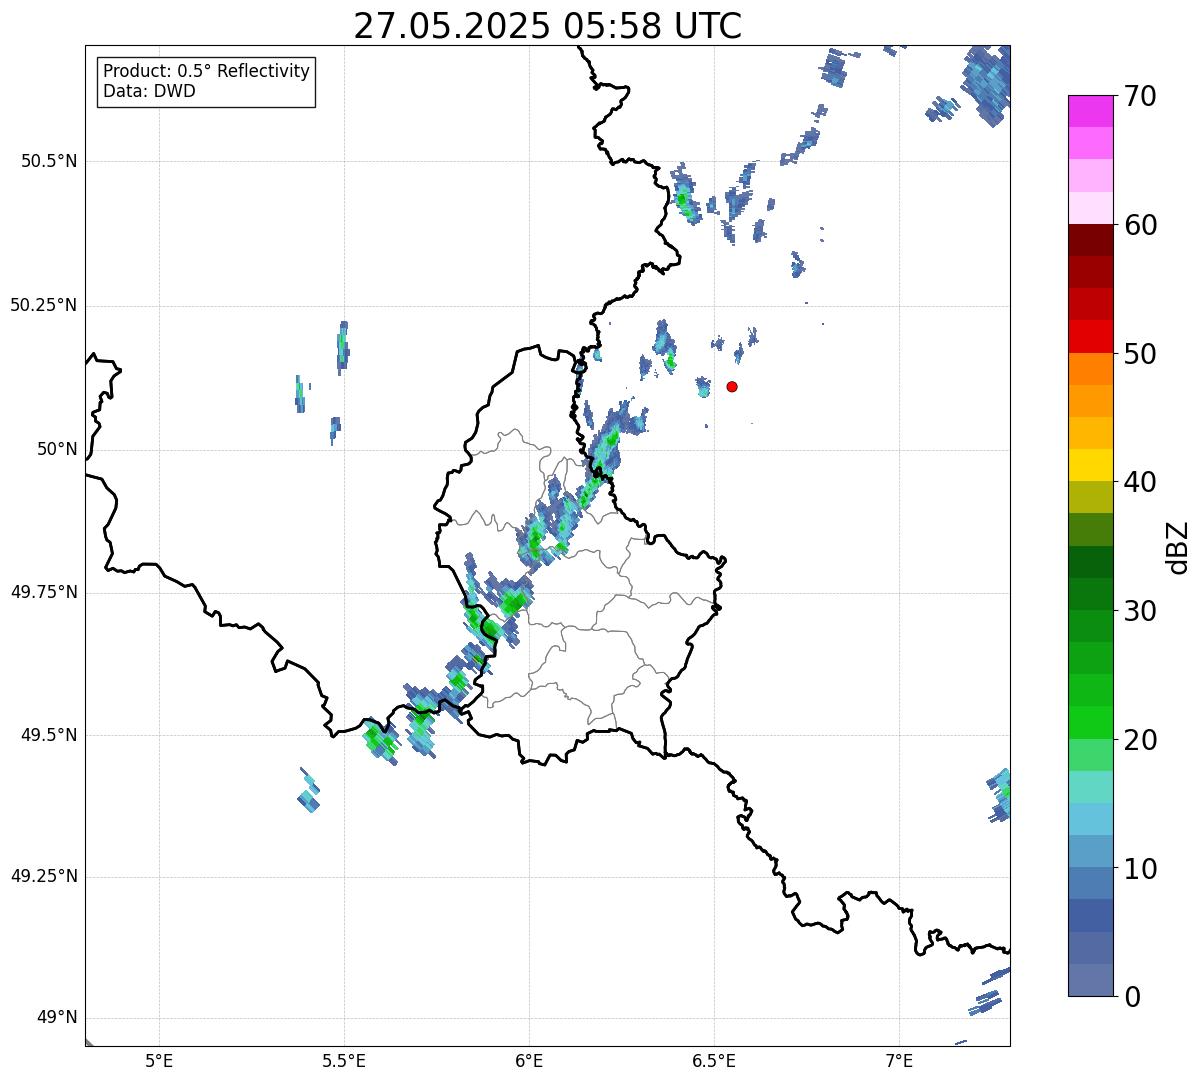Click the red location marker dot
This screenshot has width=1202, height=1081.
[732, 386]
